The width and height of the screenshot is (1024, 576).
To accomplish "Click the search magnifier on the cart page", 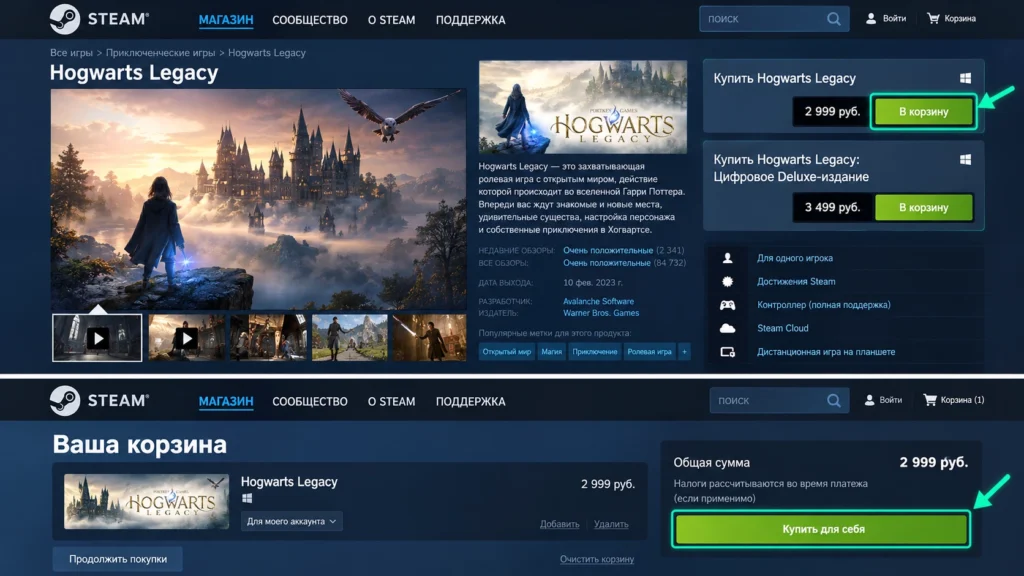I will pos(833,400).
